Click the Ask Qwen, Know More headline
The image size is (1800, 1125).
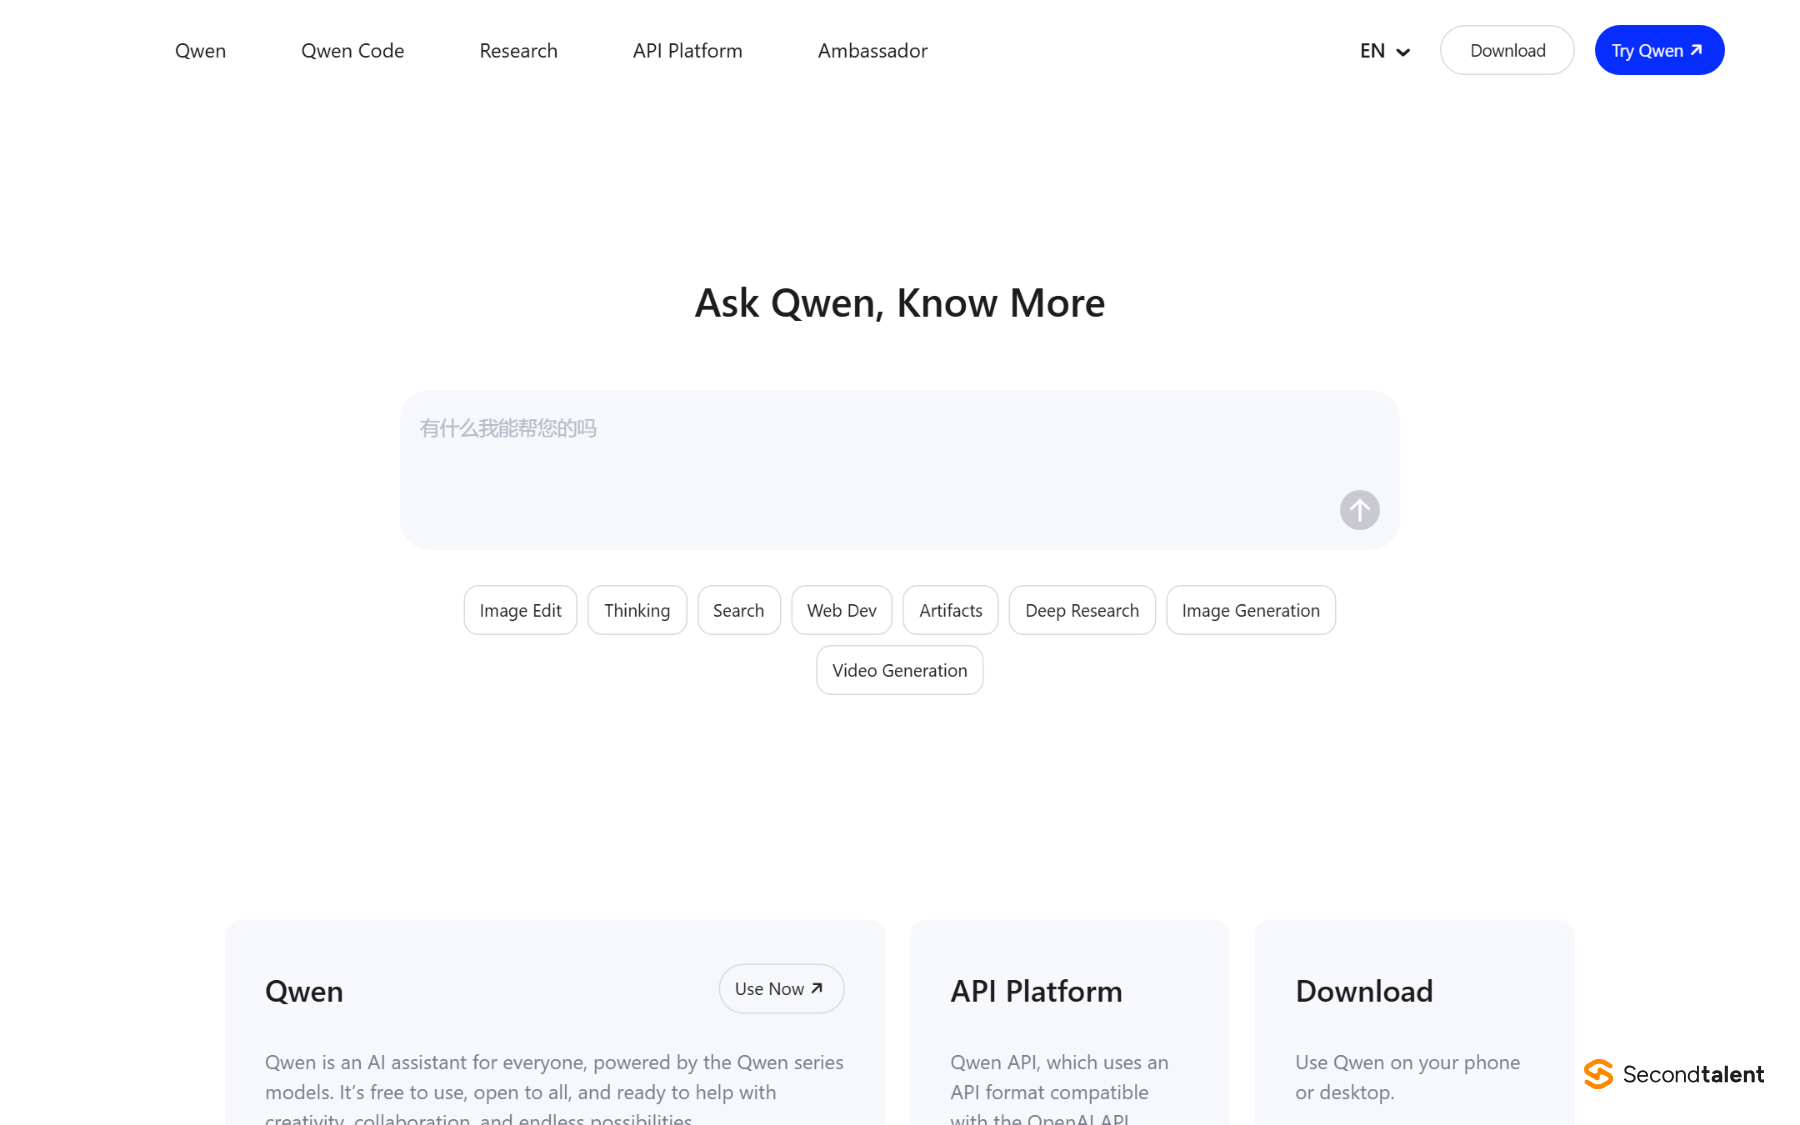[900, 303]
